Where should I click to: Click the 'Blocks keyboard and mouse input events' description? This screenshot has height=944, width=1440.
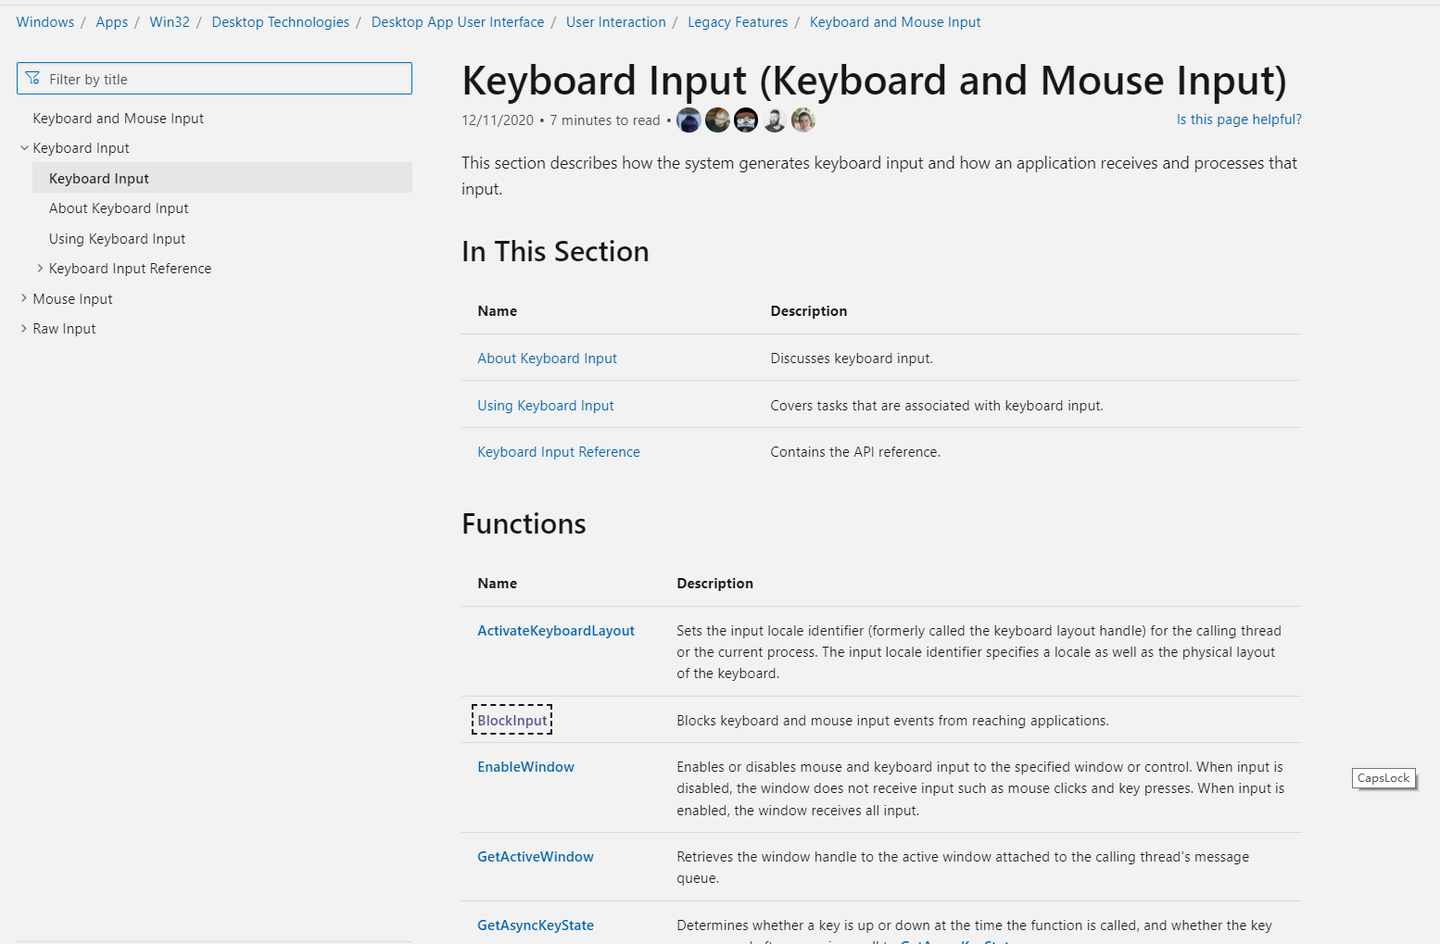pyautogui.click(x=893, y=720)
